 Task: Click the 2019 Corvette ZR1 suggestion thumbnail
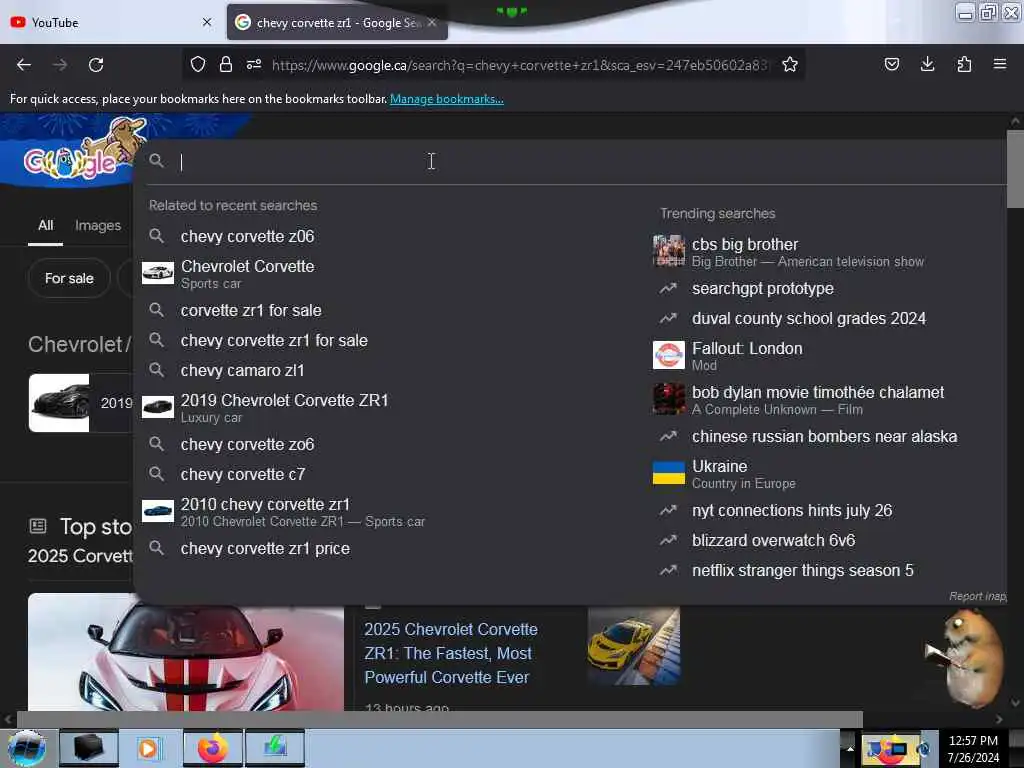[x=158, y=407]
